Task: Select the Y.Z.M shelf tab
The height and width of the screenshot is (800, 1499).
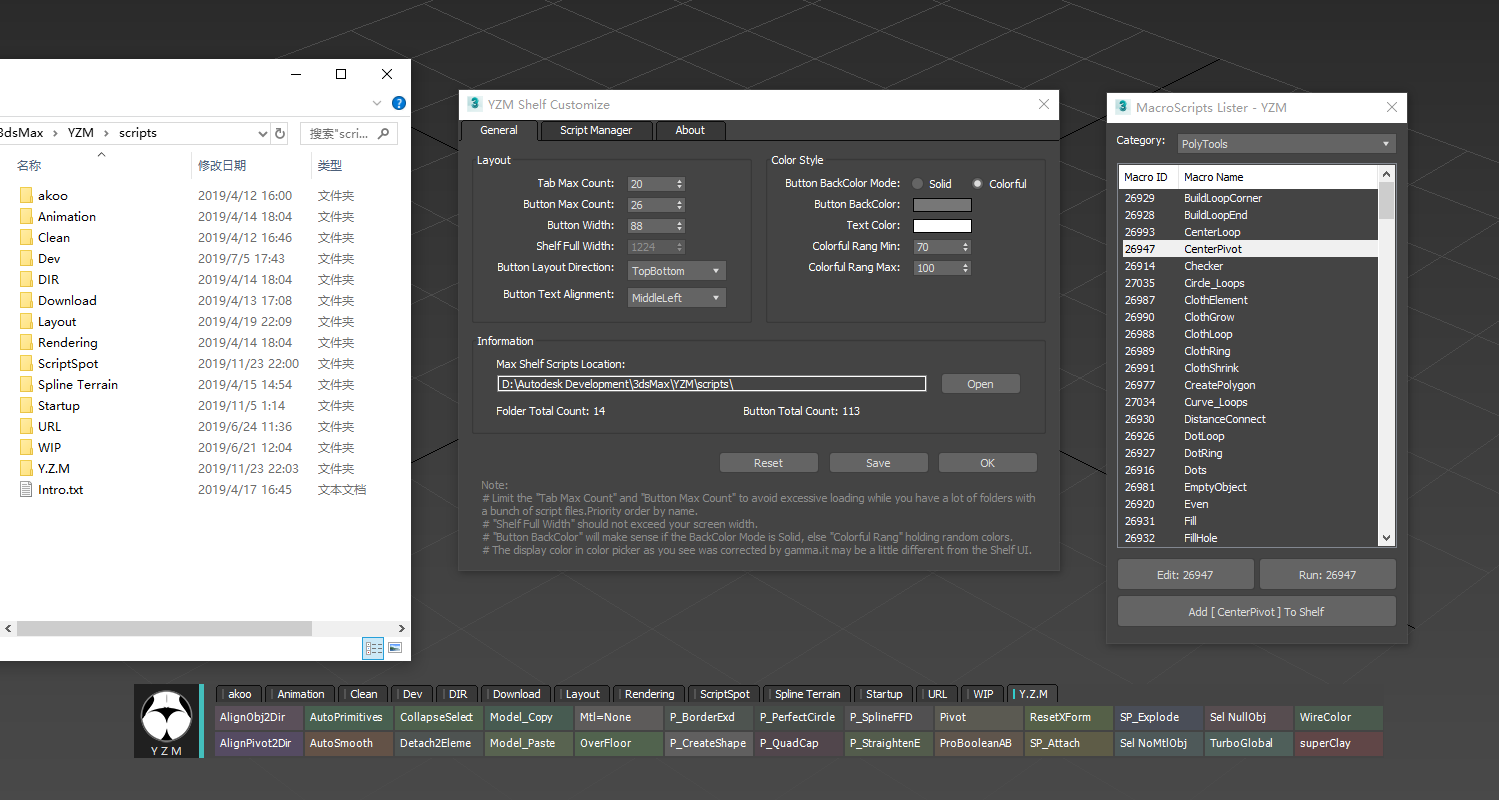Action: [1033, 694]
